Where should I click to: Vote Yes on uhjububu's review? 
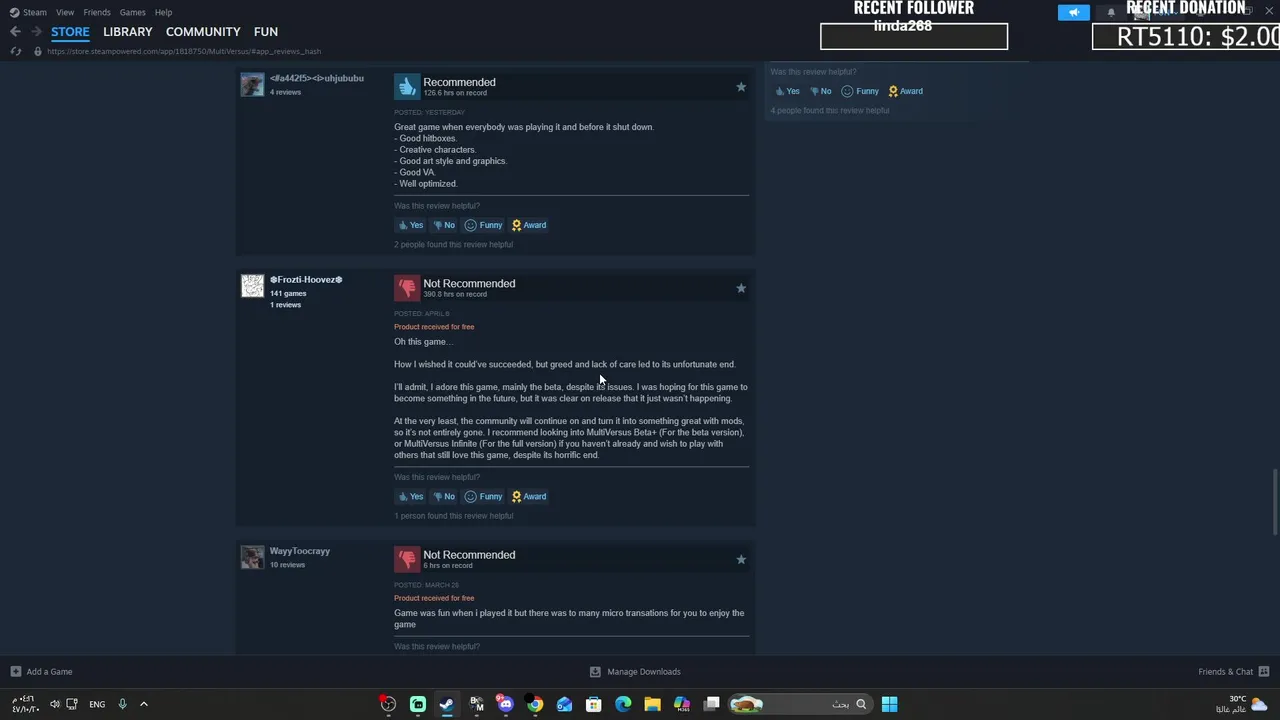click(x=411, y=225)
